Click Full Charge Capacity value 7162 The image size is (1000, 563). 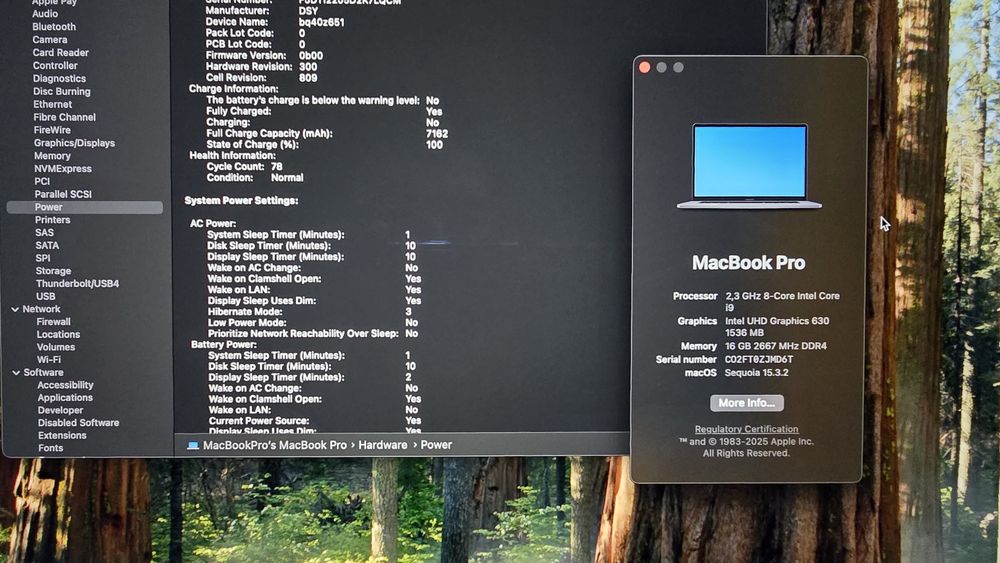pyautogui.click(x=437, y=134)
